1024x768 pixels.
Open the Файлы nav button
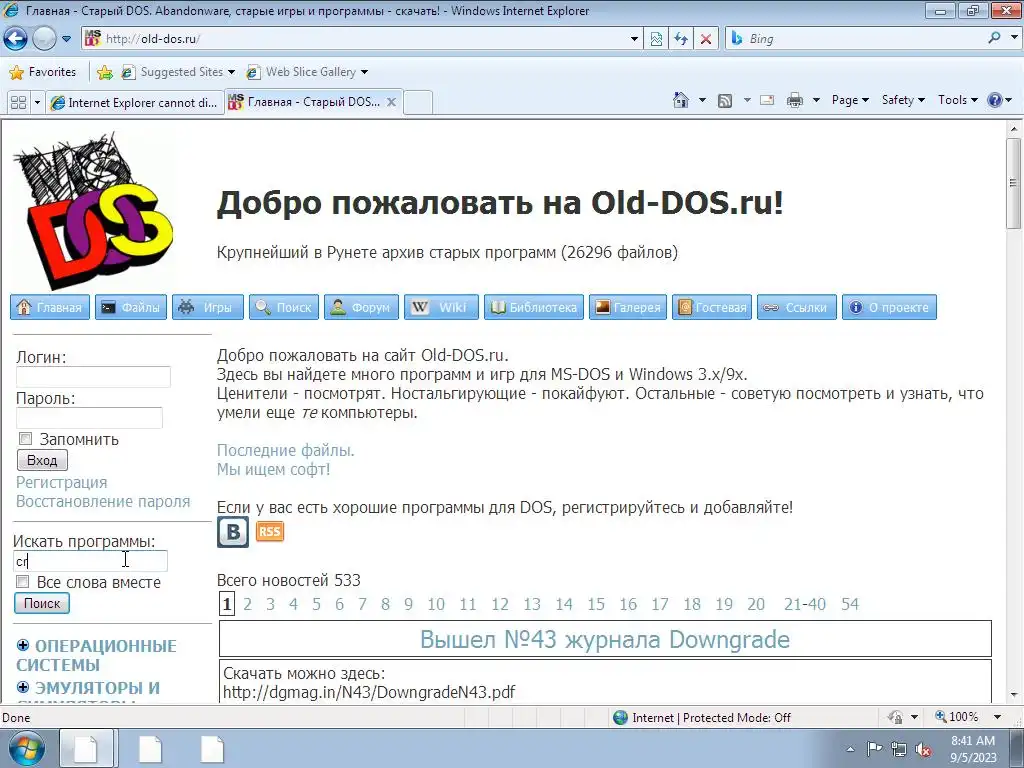click(131, 308)
